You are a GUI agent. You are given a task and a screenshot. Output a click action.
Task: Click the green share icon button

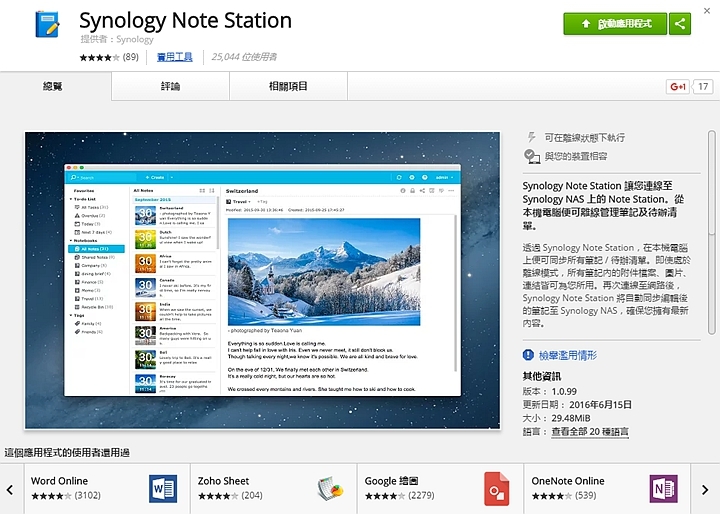[x=680, y=24]
